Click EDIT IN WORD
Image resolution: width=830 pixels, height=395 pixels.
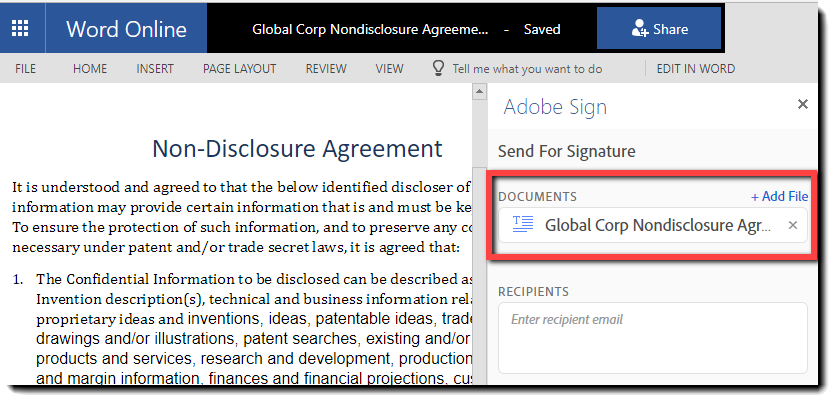pos(696,69)
